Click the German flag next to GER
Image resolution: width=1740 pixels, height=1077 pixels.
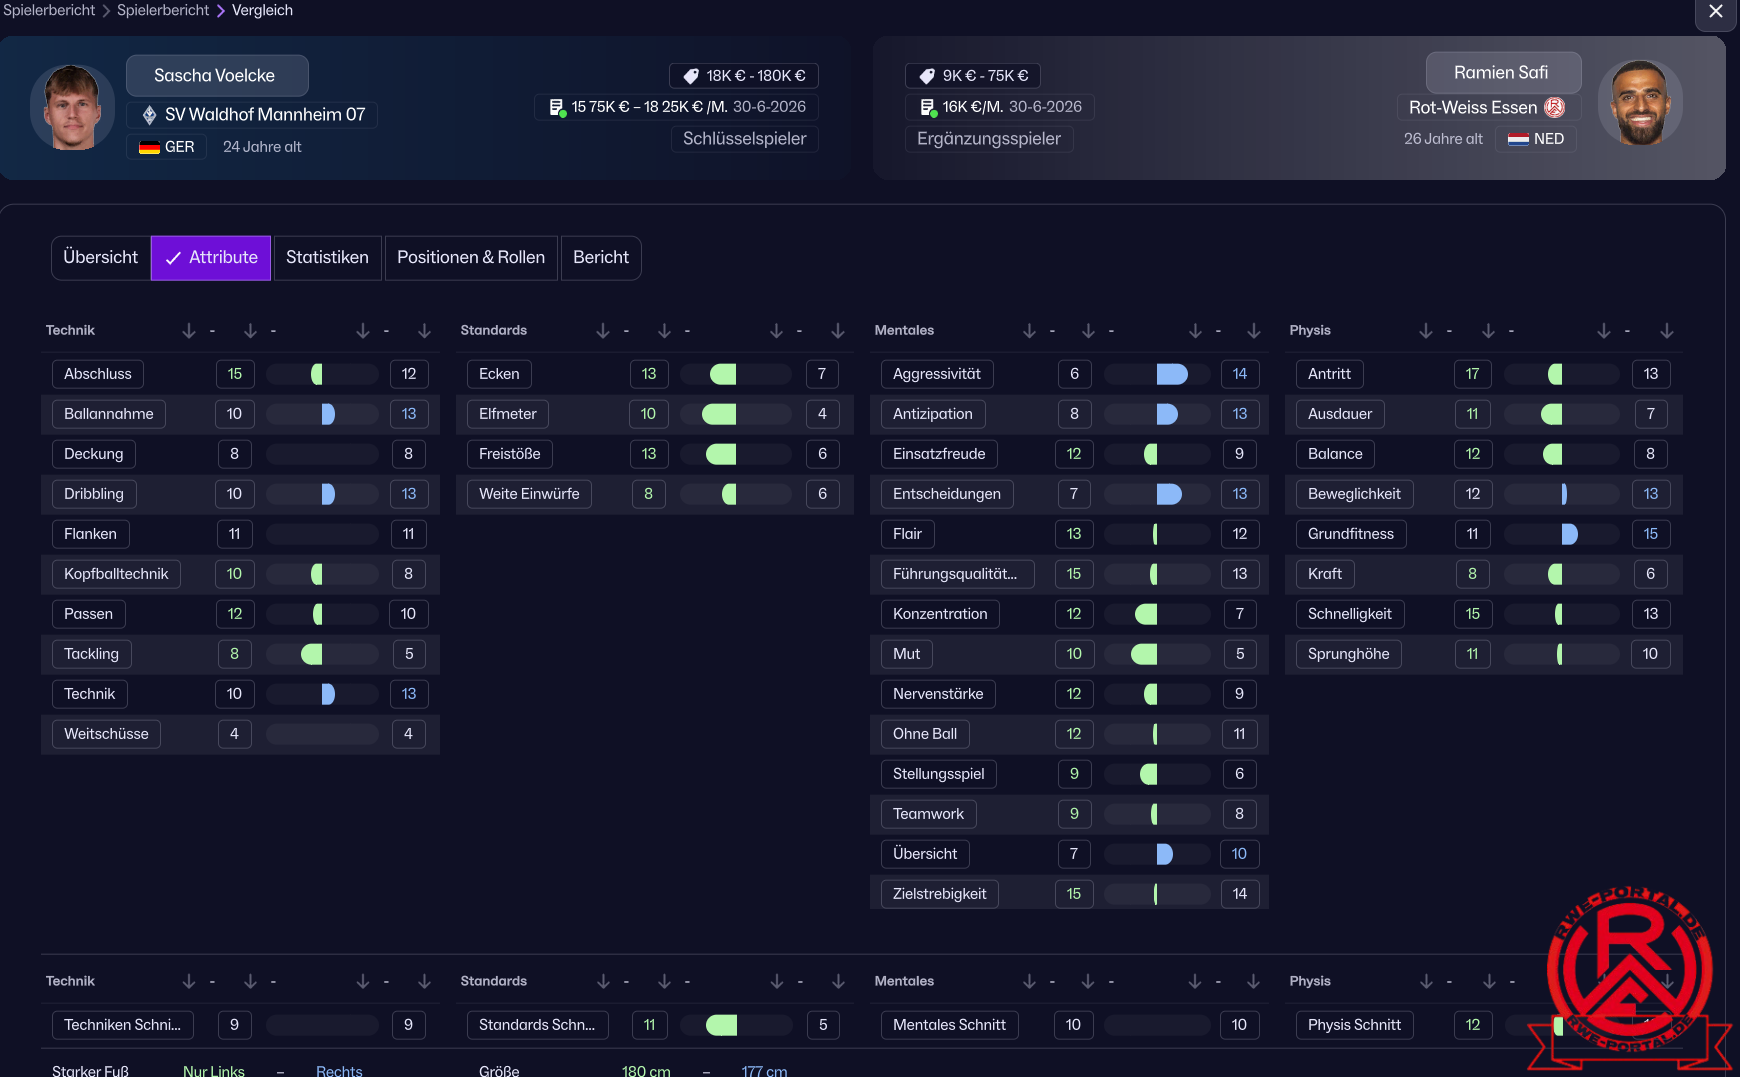(x=149, y=147)
